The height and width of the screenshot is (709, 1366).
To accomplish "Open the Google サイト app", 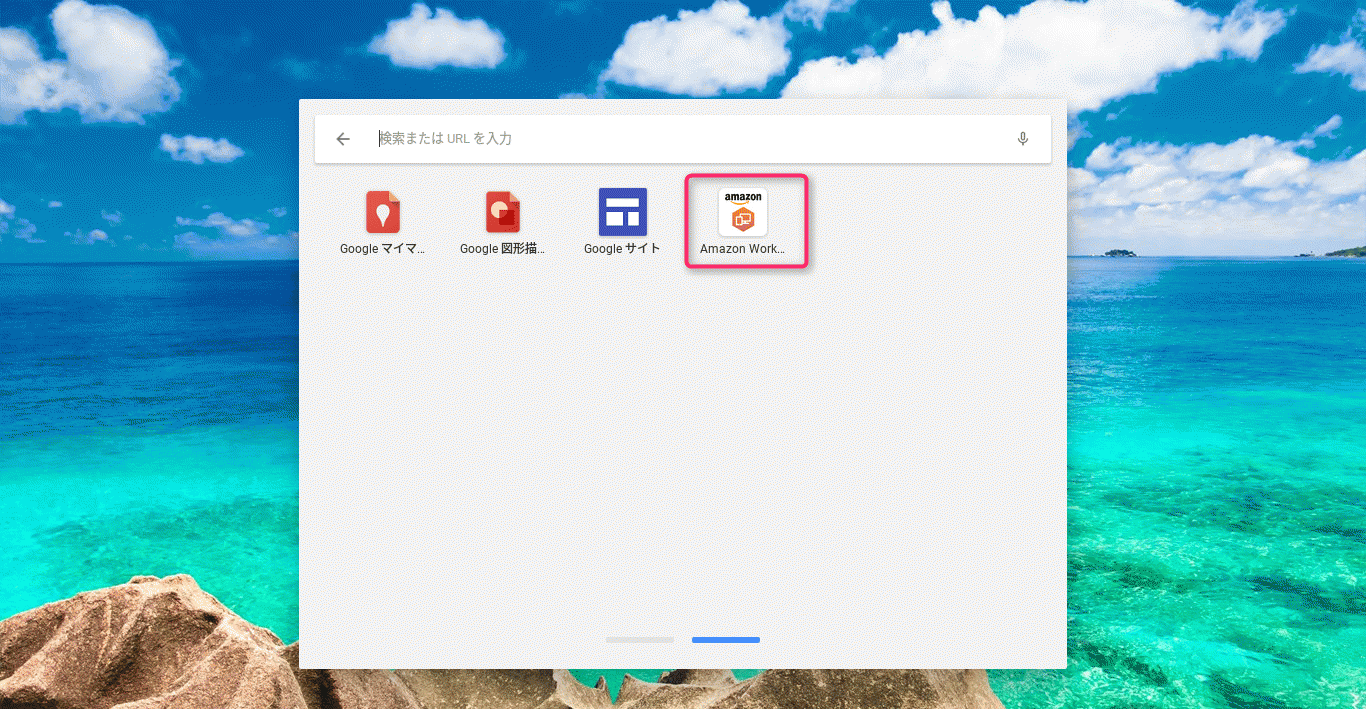I will (623, 212).
